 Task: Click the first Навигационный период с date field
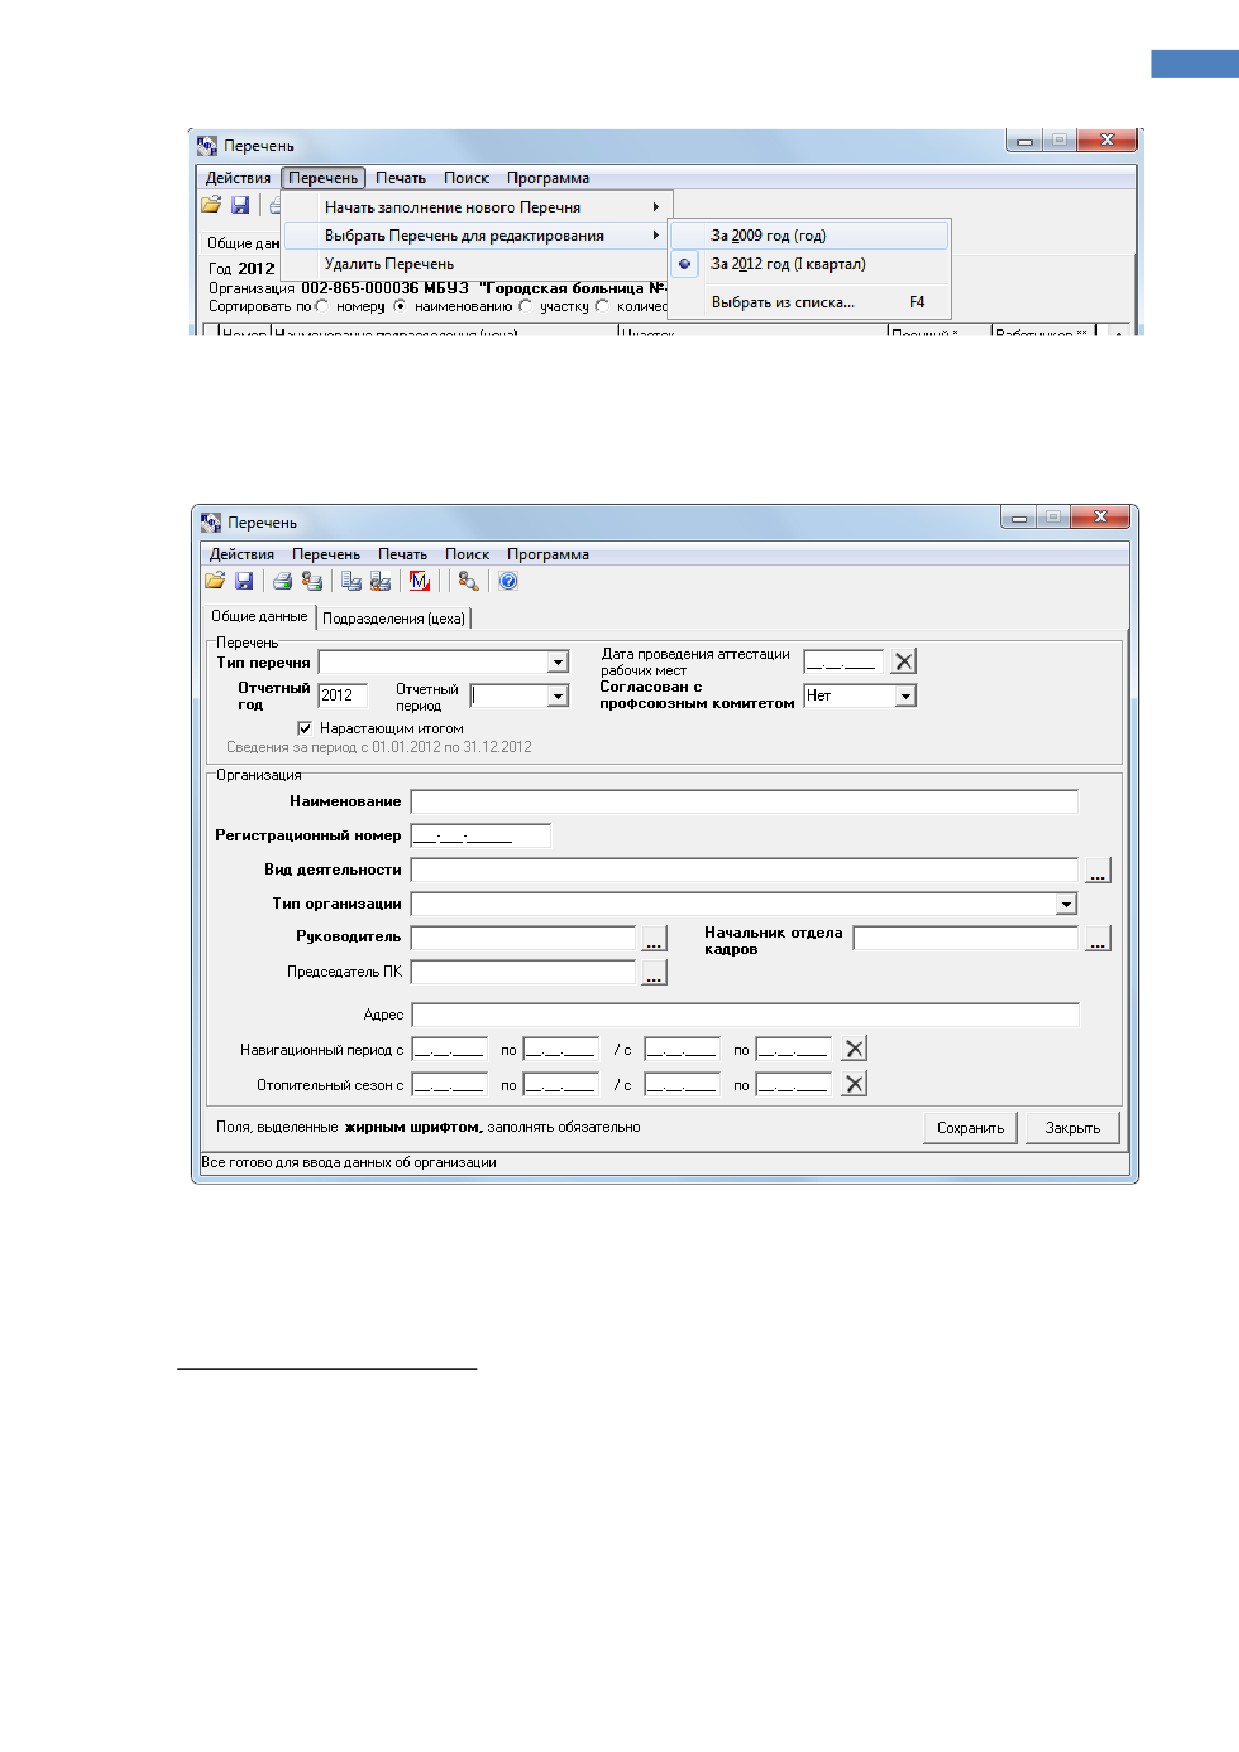(x=450, y=1049)
